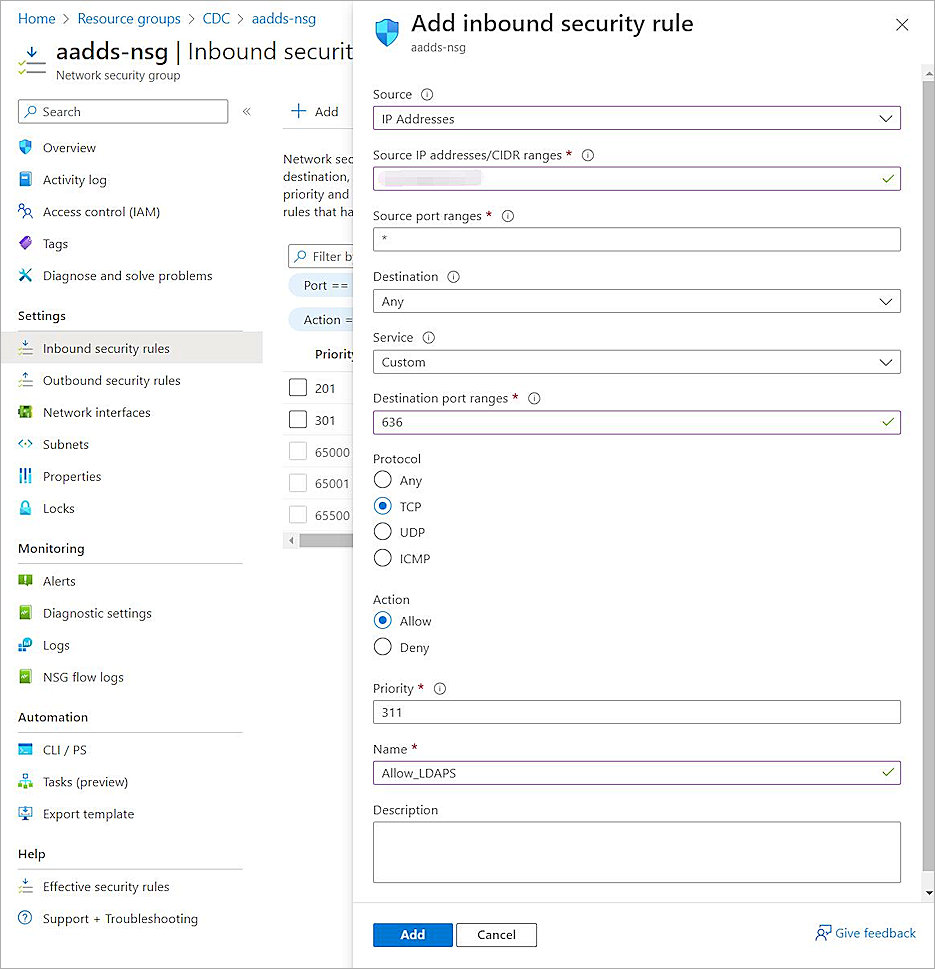
Task: Open Outbound security rules
Action: coord(113,380)
